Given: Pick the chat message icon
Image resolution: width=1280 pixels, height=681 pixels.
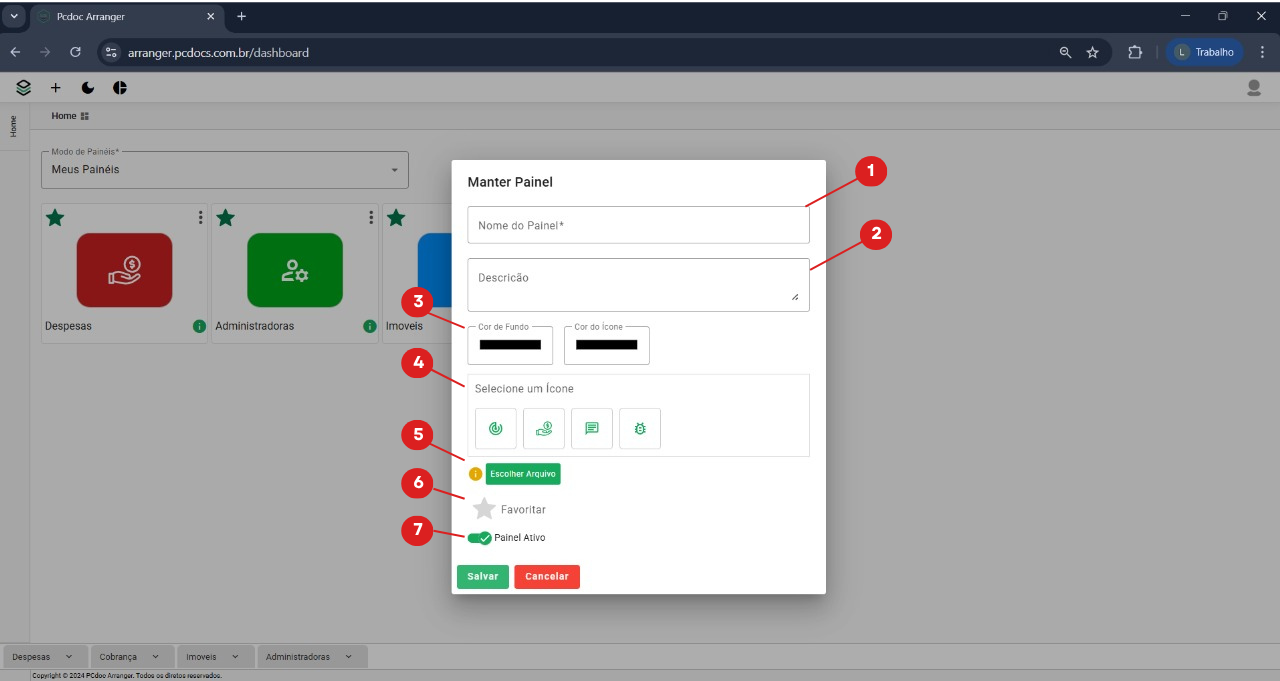Looking at the screenshot, I should (592, 428).
